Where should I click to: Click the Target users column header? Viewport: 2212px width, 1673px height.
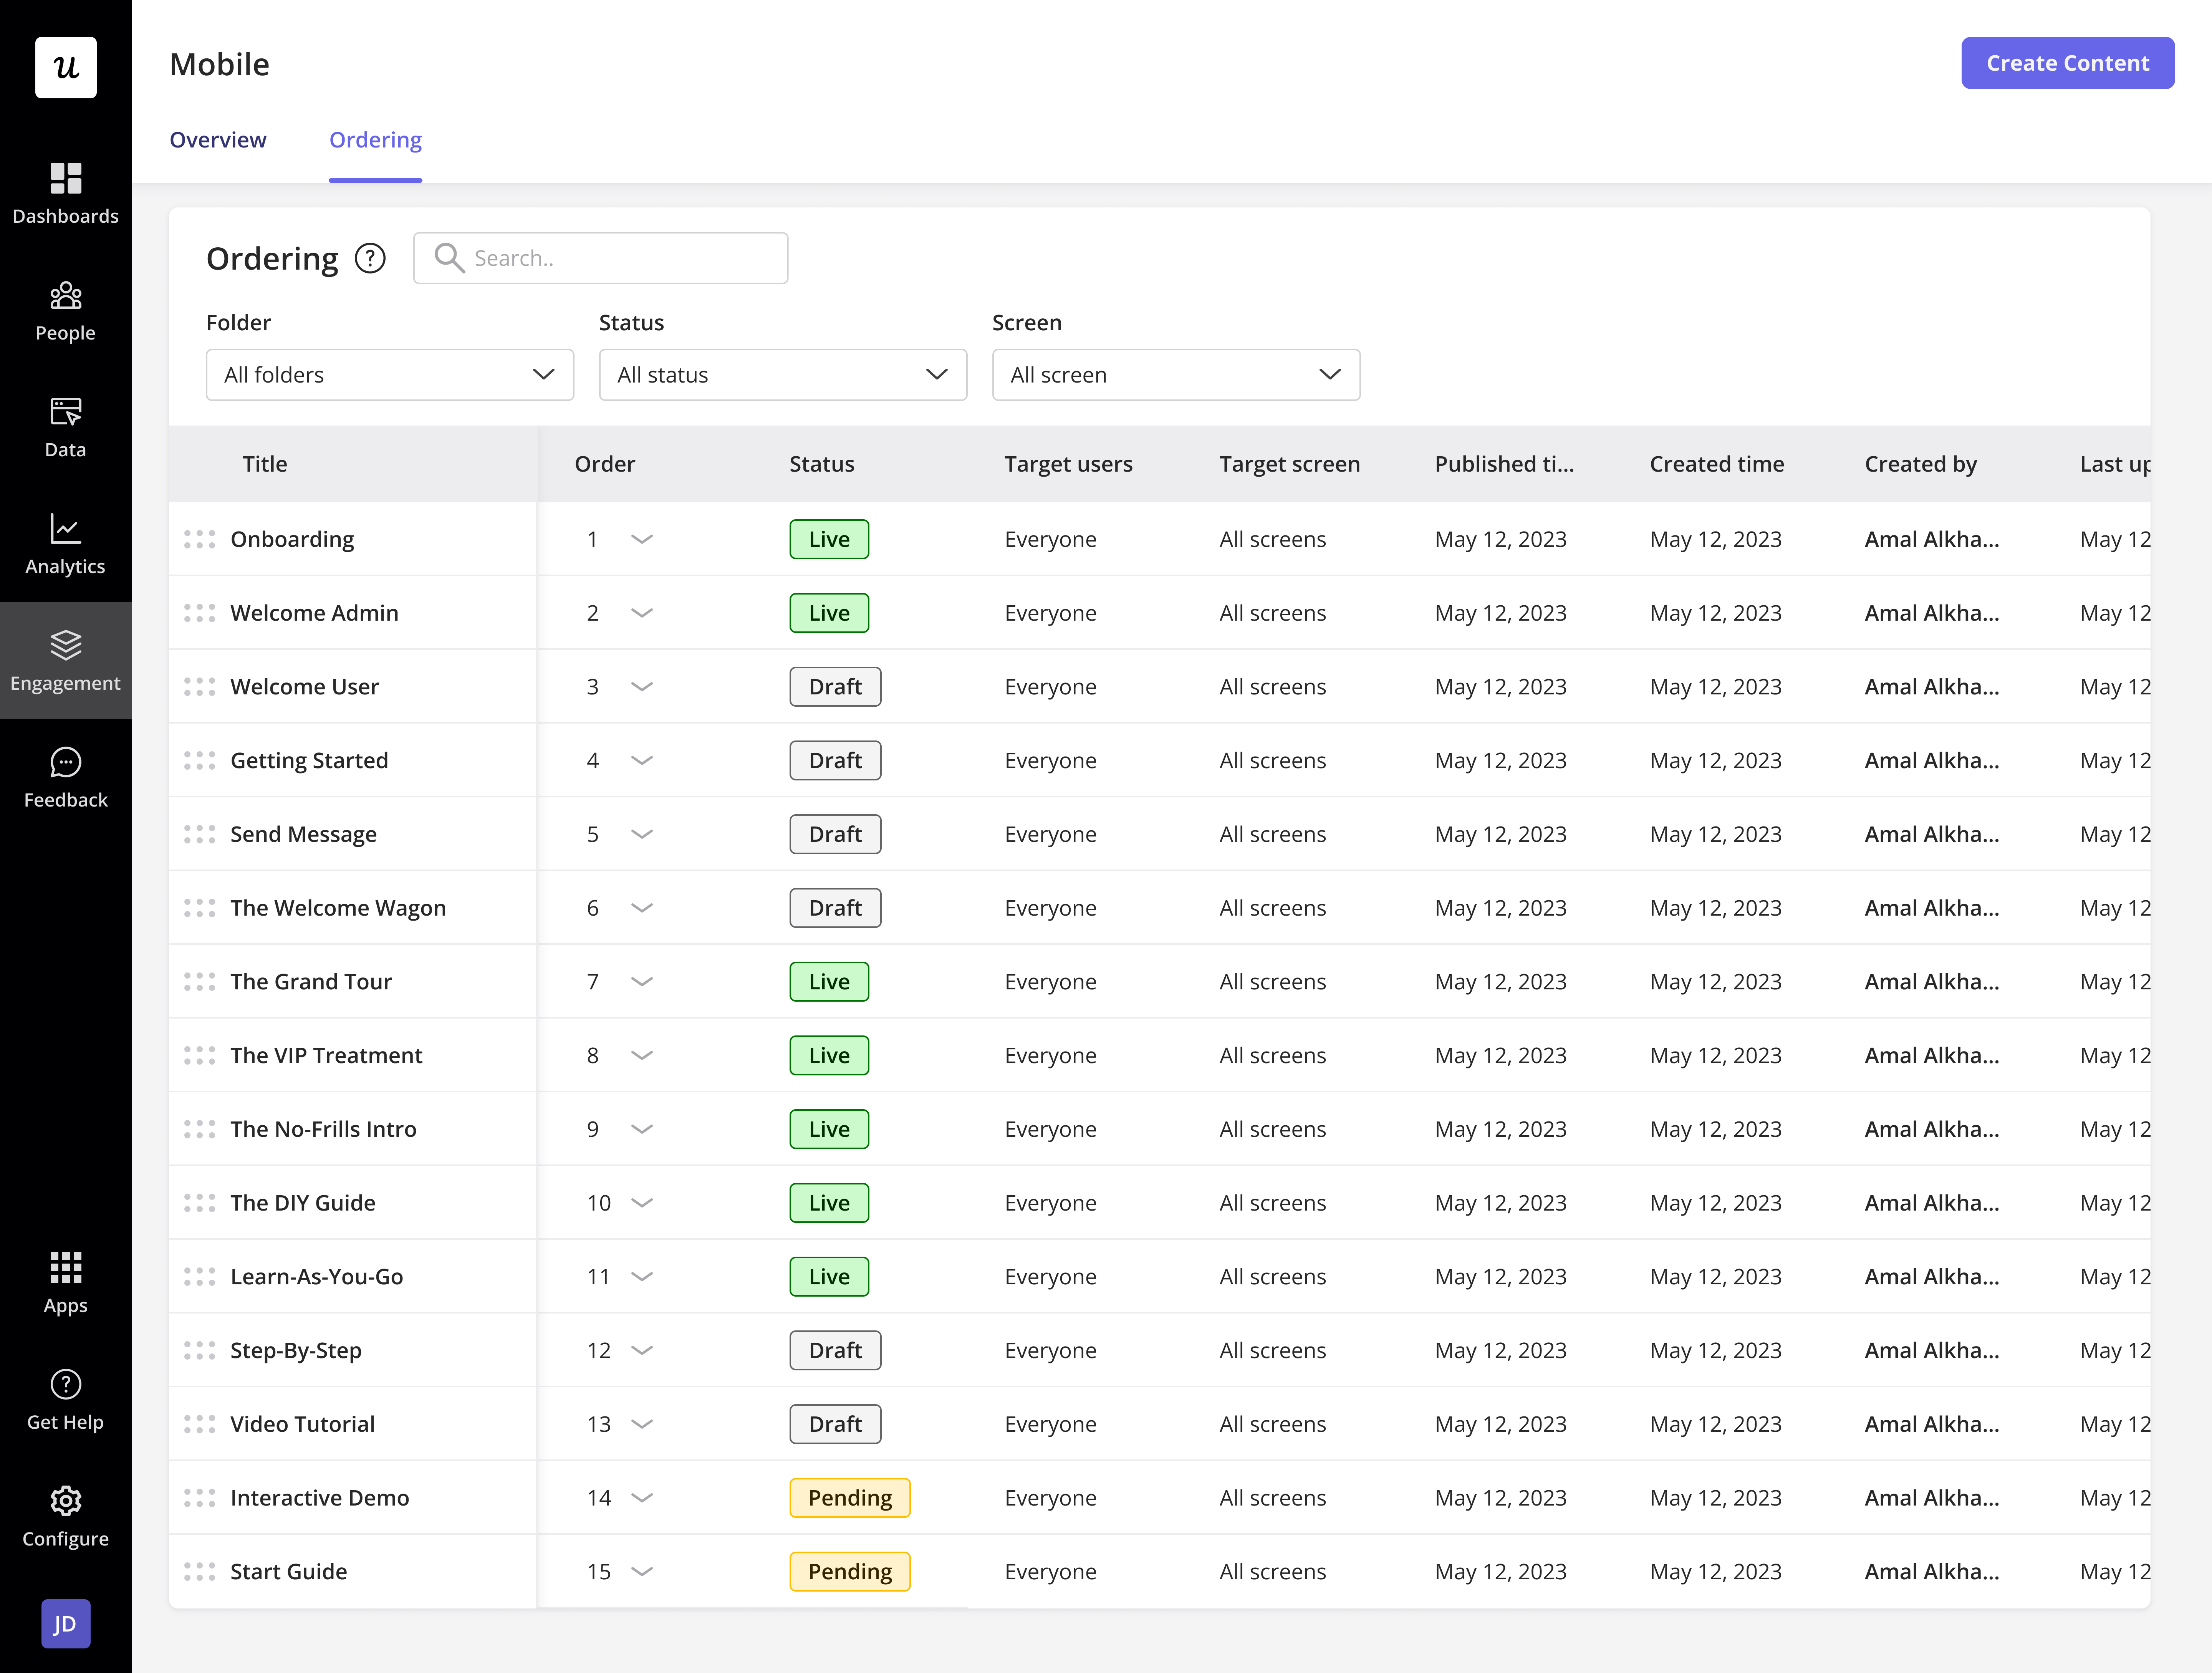(x=1069, y=464)
